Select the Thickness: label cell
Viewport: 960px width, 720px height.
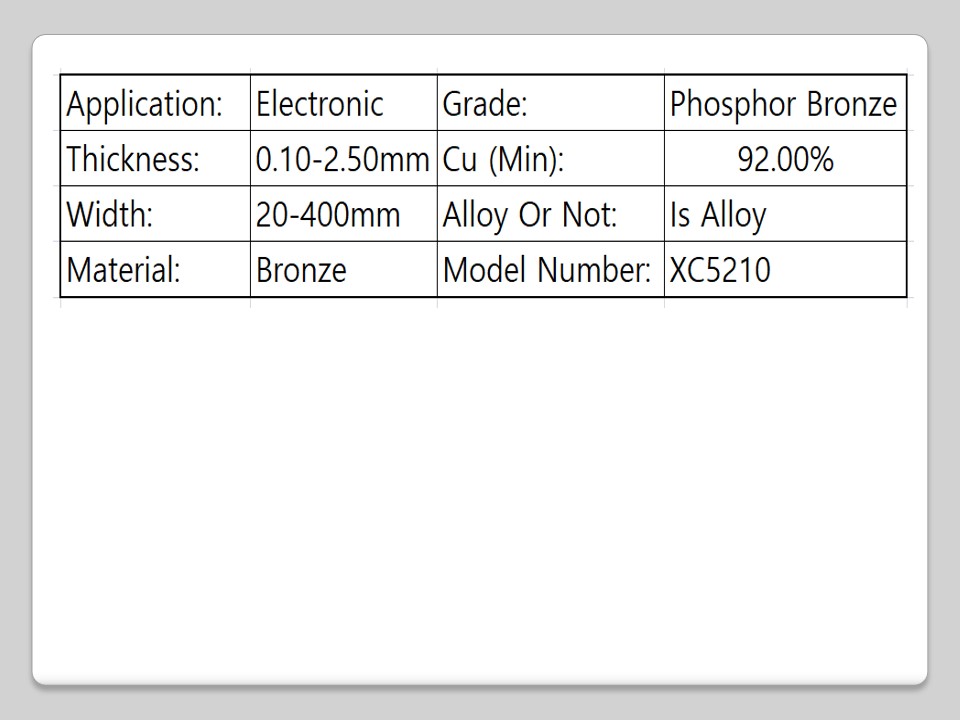coord(133,160)
